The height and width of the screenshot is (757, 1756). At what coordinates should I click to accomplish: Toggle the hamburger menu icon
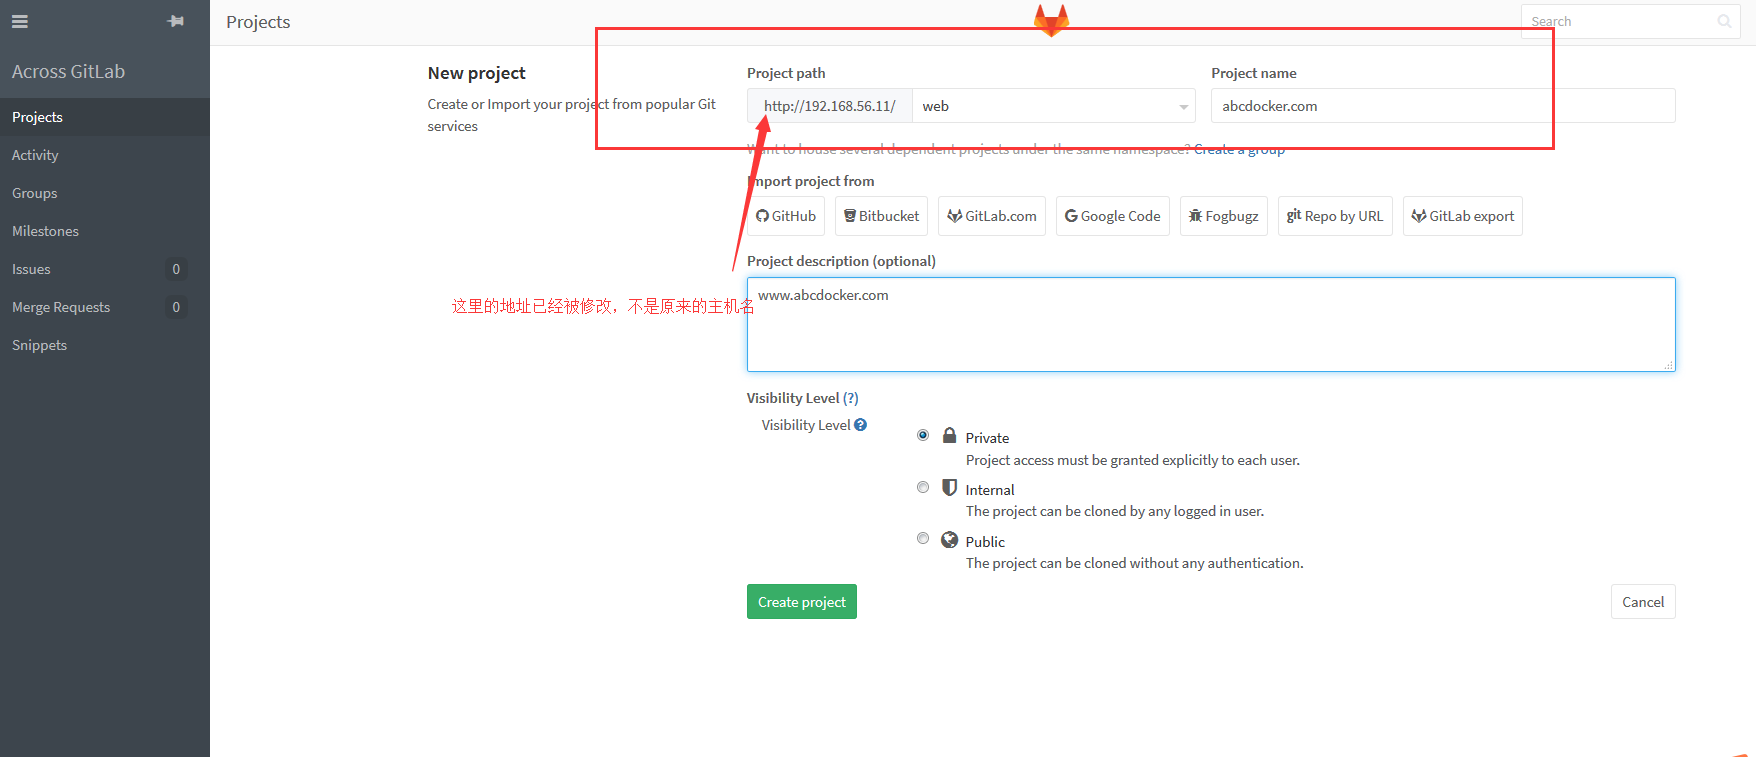(20, 21)
